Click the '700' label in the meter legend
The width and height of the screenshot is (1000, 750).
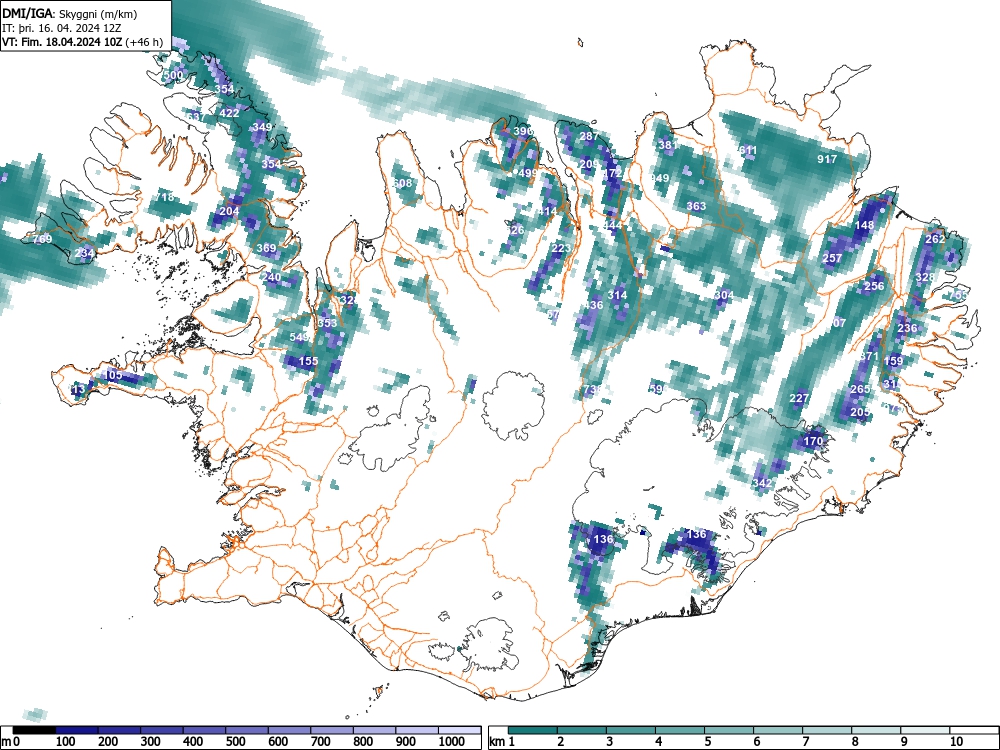(320, 741)
